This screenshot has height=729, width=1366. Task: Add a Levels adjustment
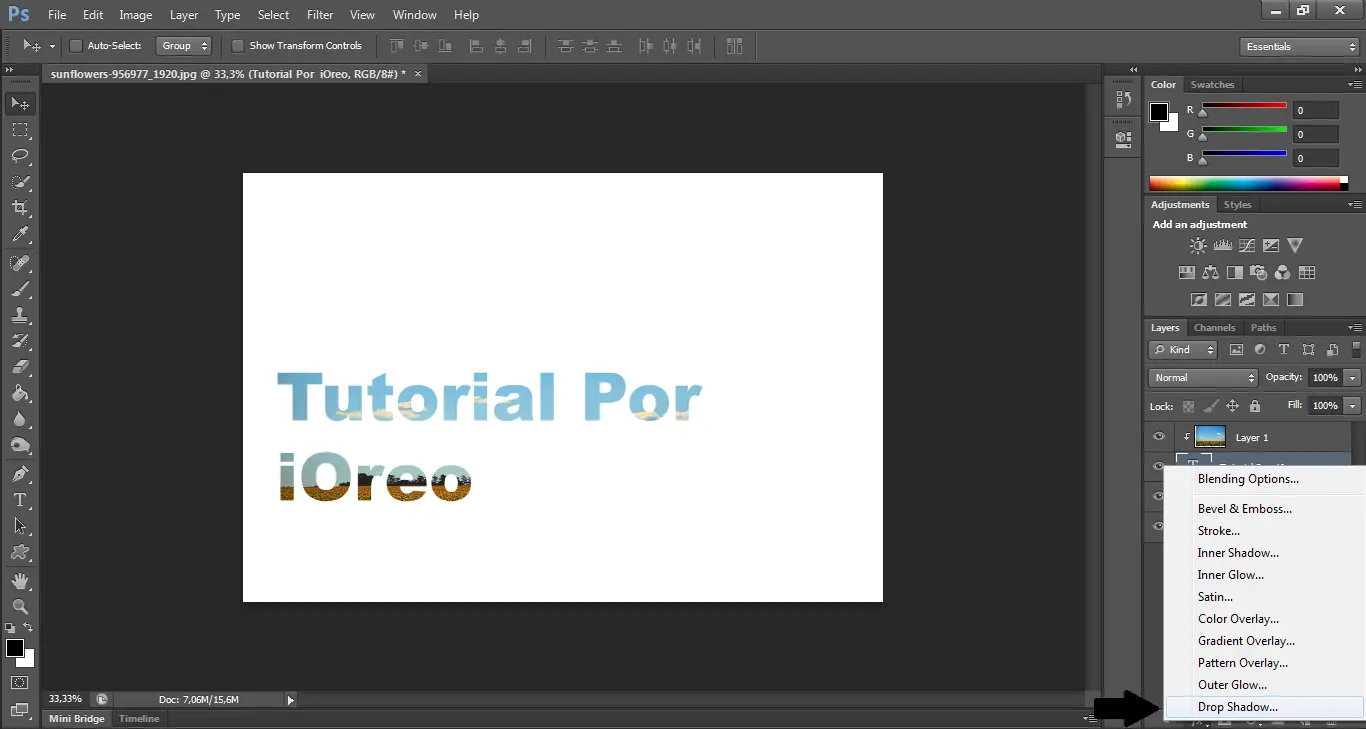1223,245
